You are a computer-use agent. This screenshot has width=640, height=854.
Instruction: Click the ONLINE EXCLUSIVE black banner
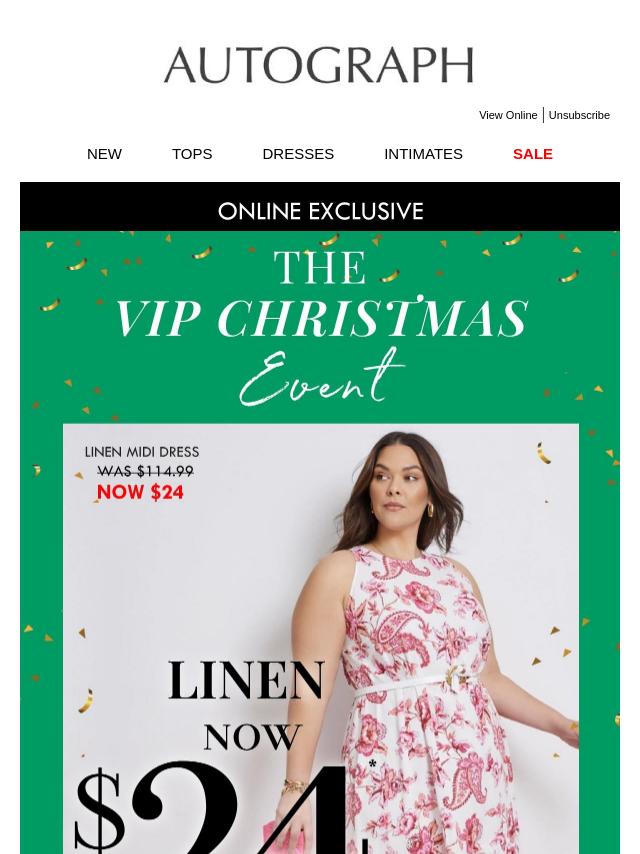(320, 206)
